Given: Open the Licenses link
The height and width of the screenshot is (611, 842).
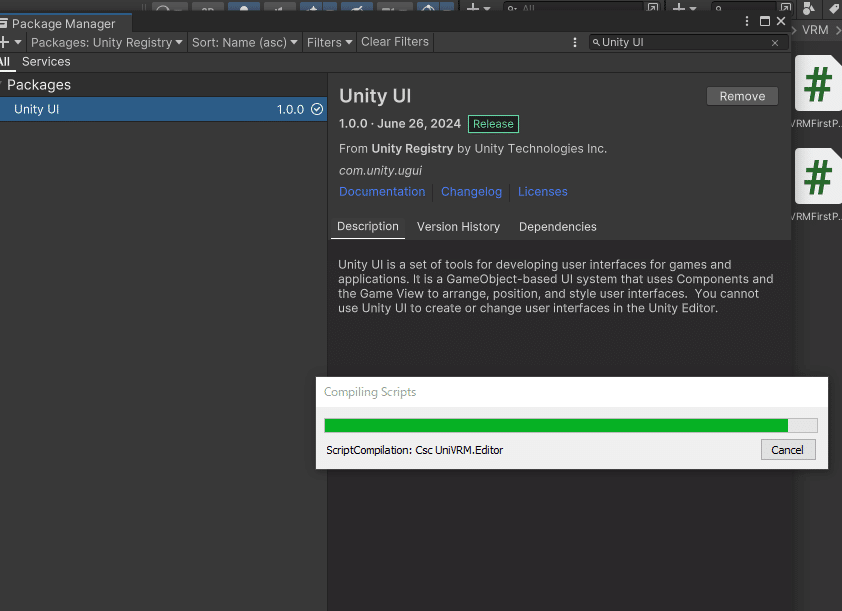Looking at the screenshot, I should (542, 192).
